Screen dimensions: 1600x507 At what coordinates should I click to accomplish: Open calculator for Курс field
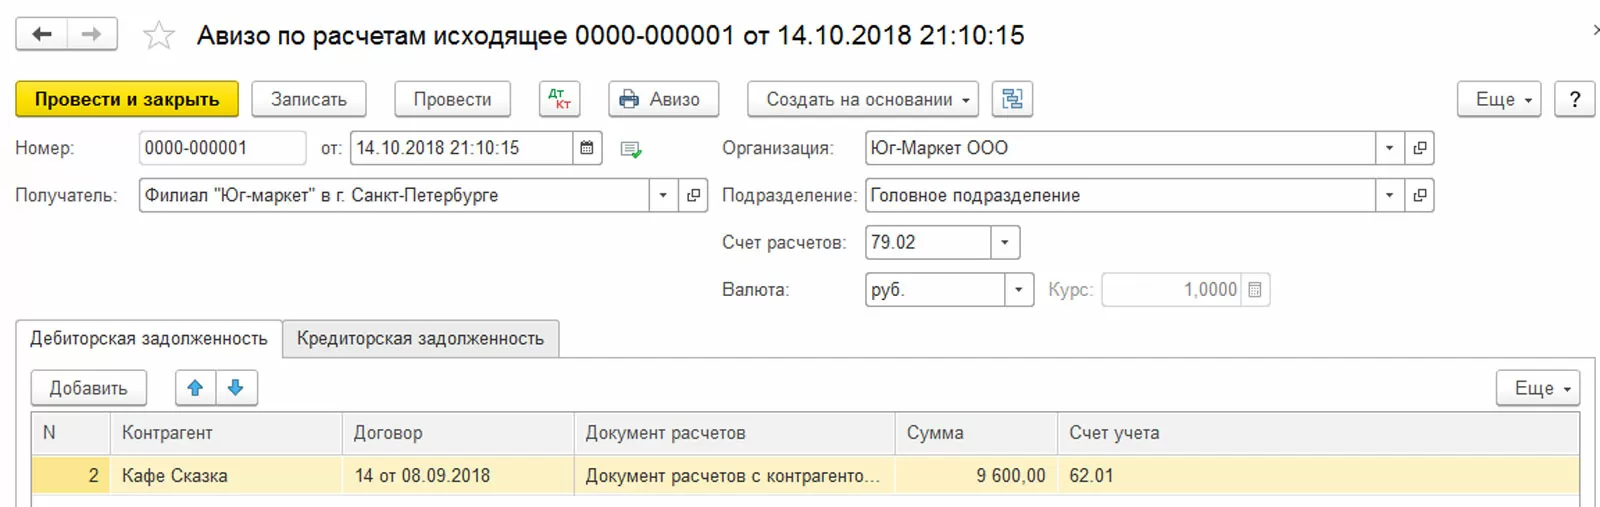coord(1255,290)
